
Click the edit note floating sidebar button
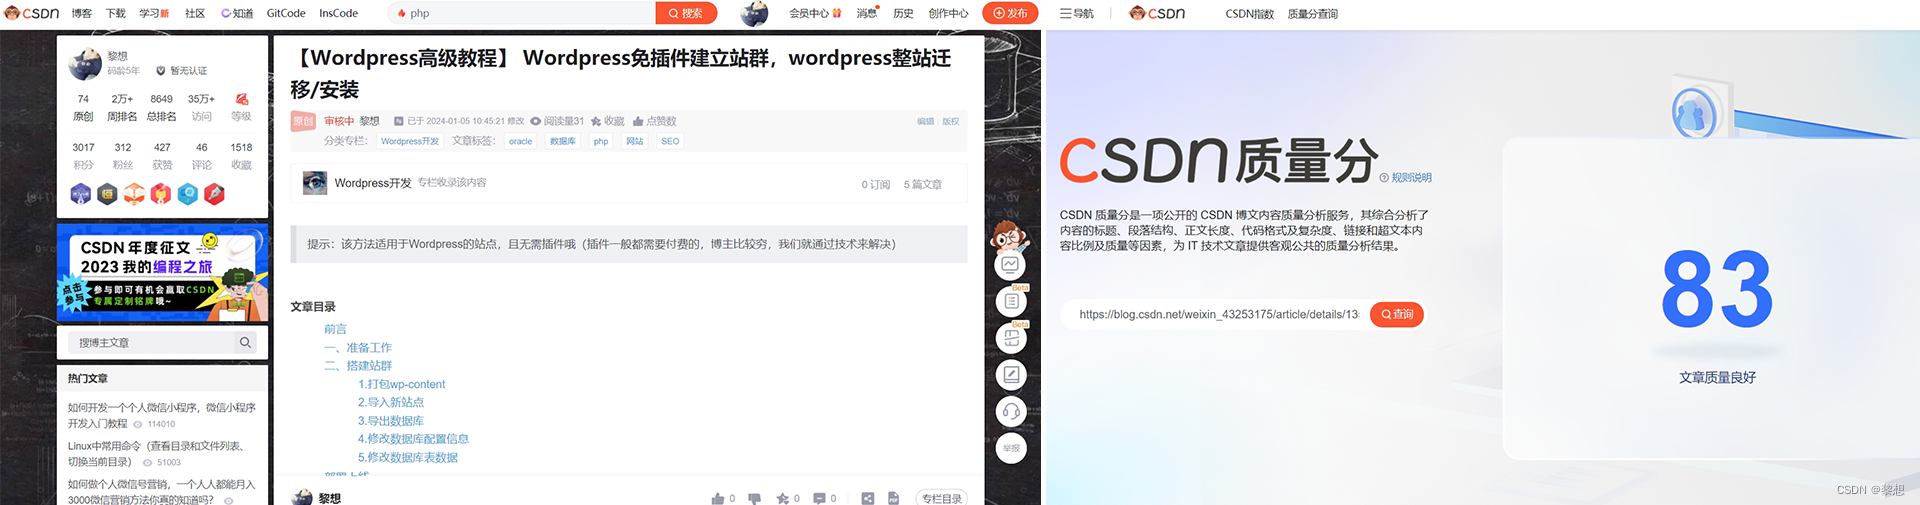1011,375
